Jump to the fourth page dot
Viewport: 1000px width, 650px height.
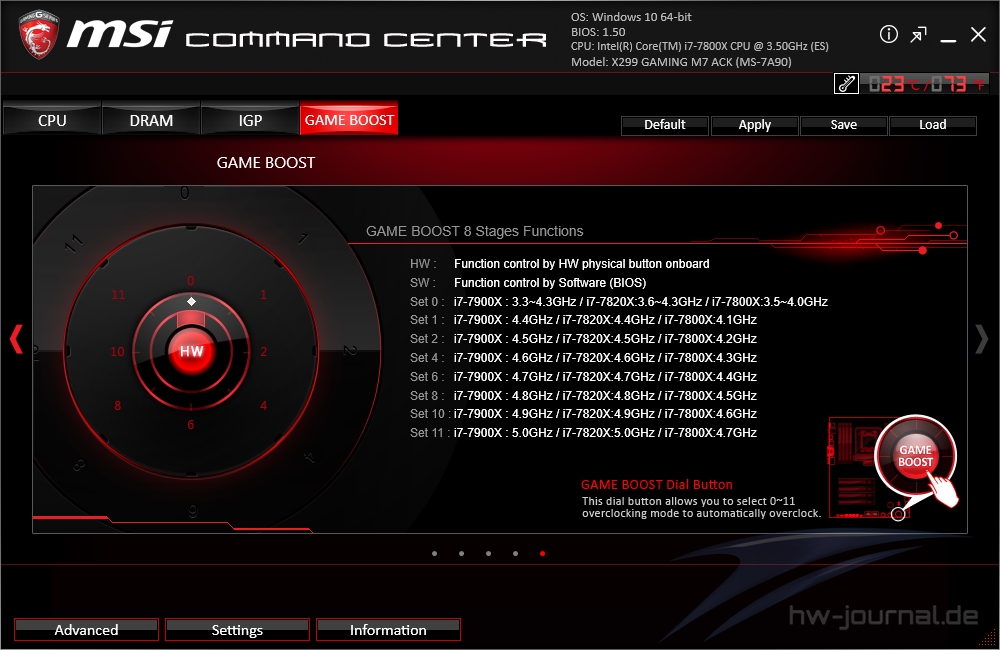click(x=515, y=554)
